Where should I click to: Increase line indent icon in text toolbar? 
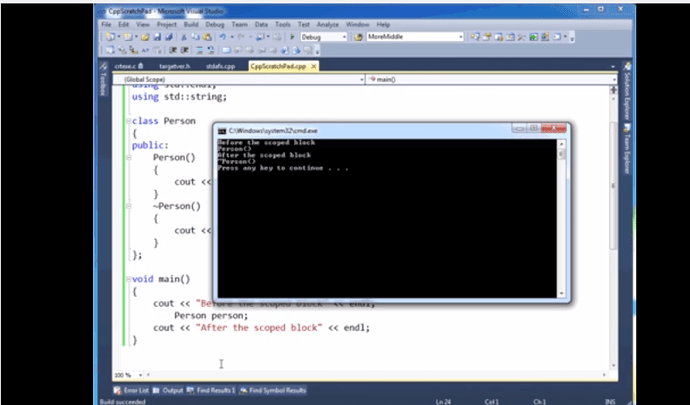pyautogui.click(x=184, y=50)
